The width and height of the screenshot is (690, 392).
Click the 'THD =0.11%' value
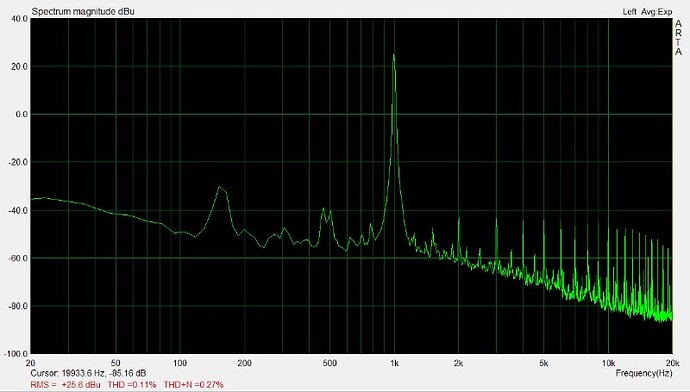point(132,385)
